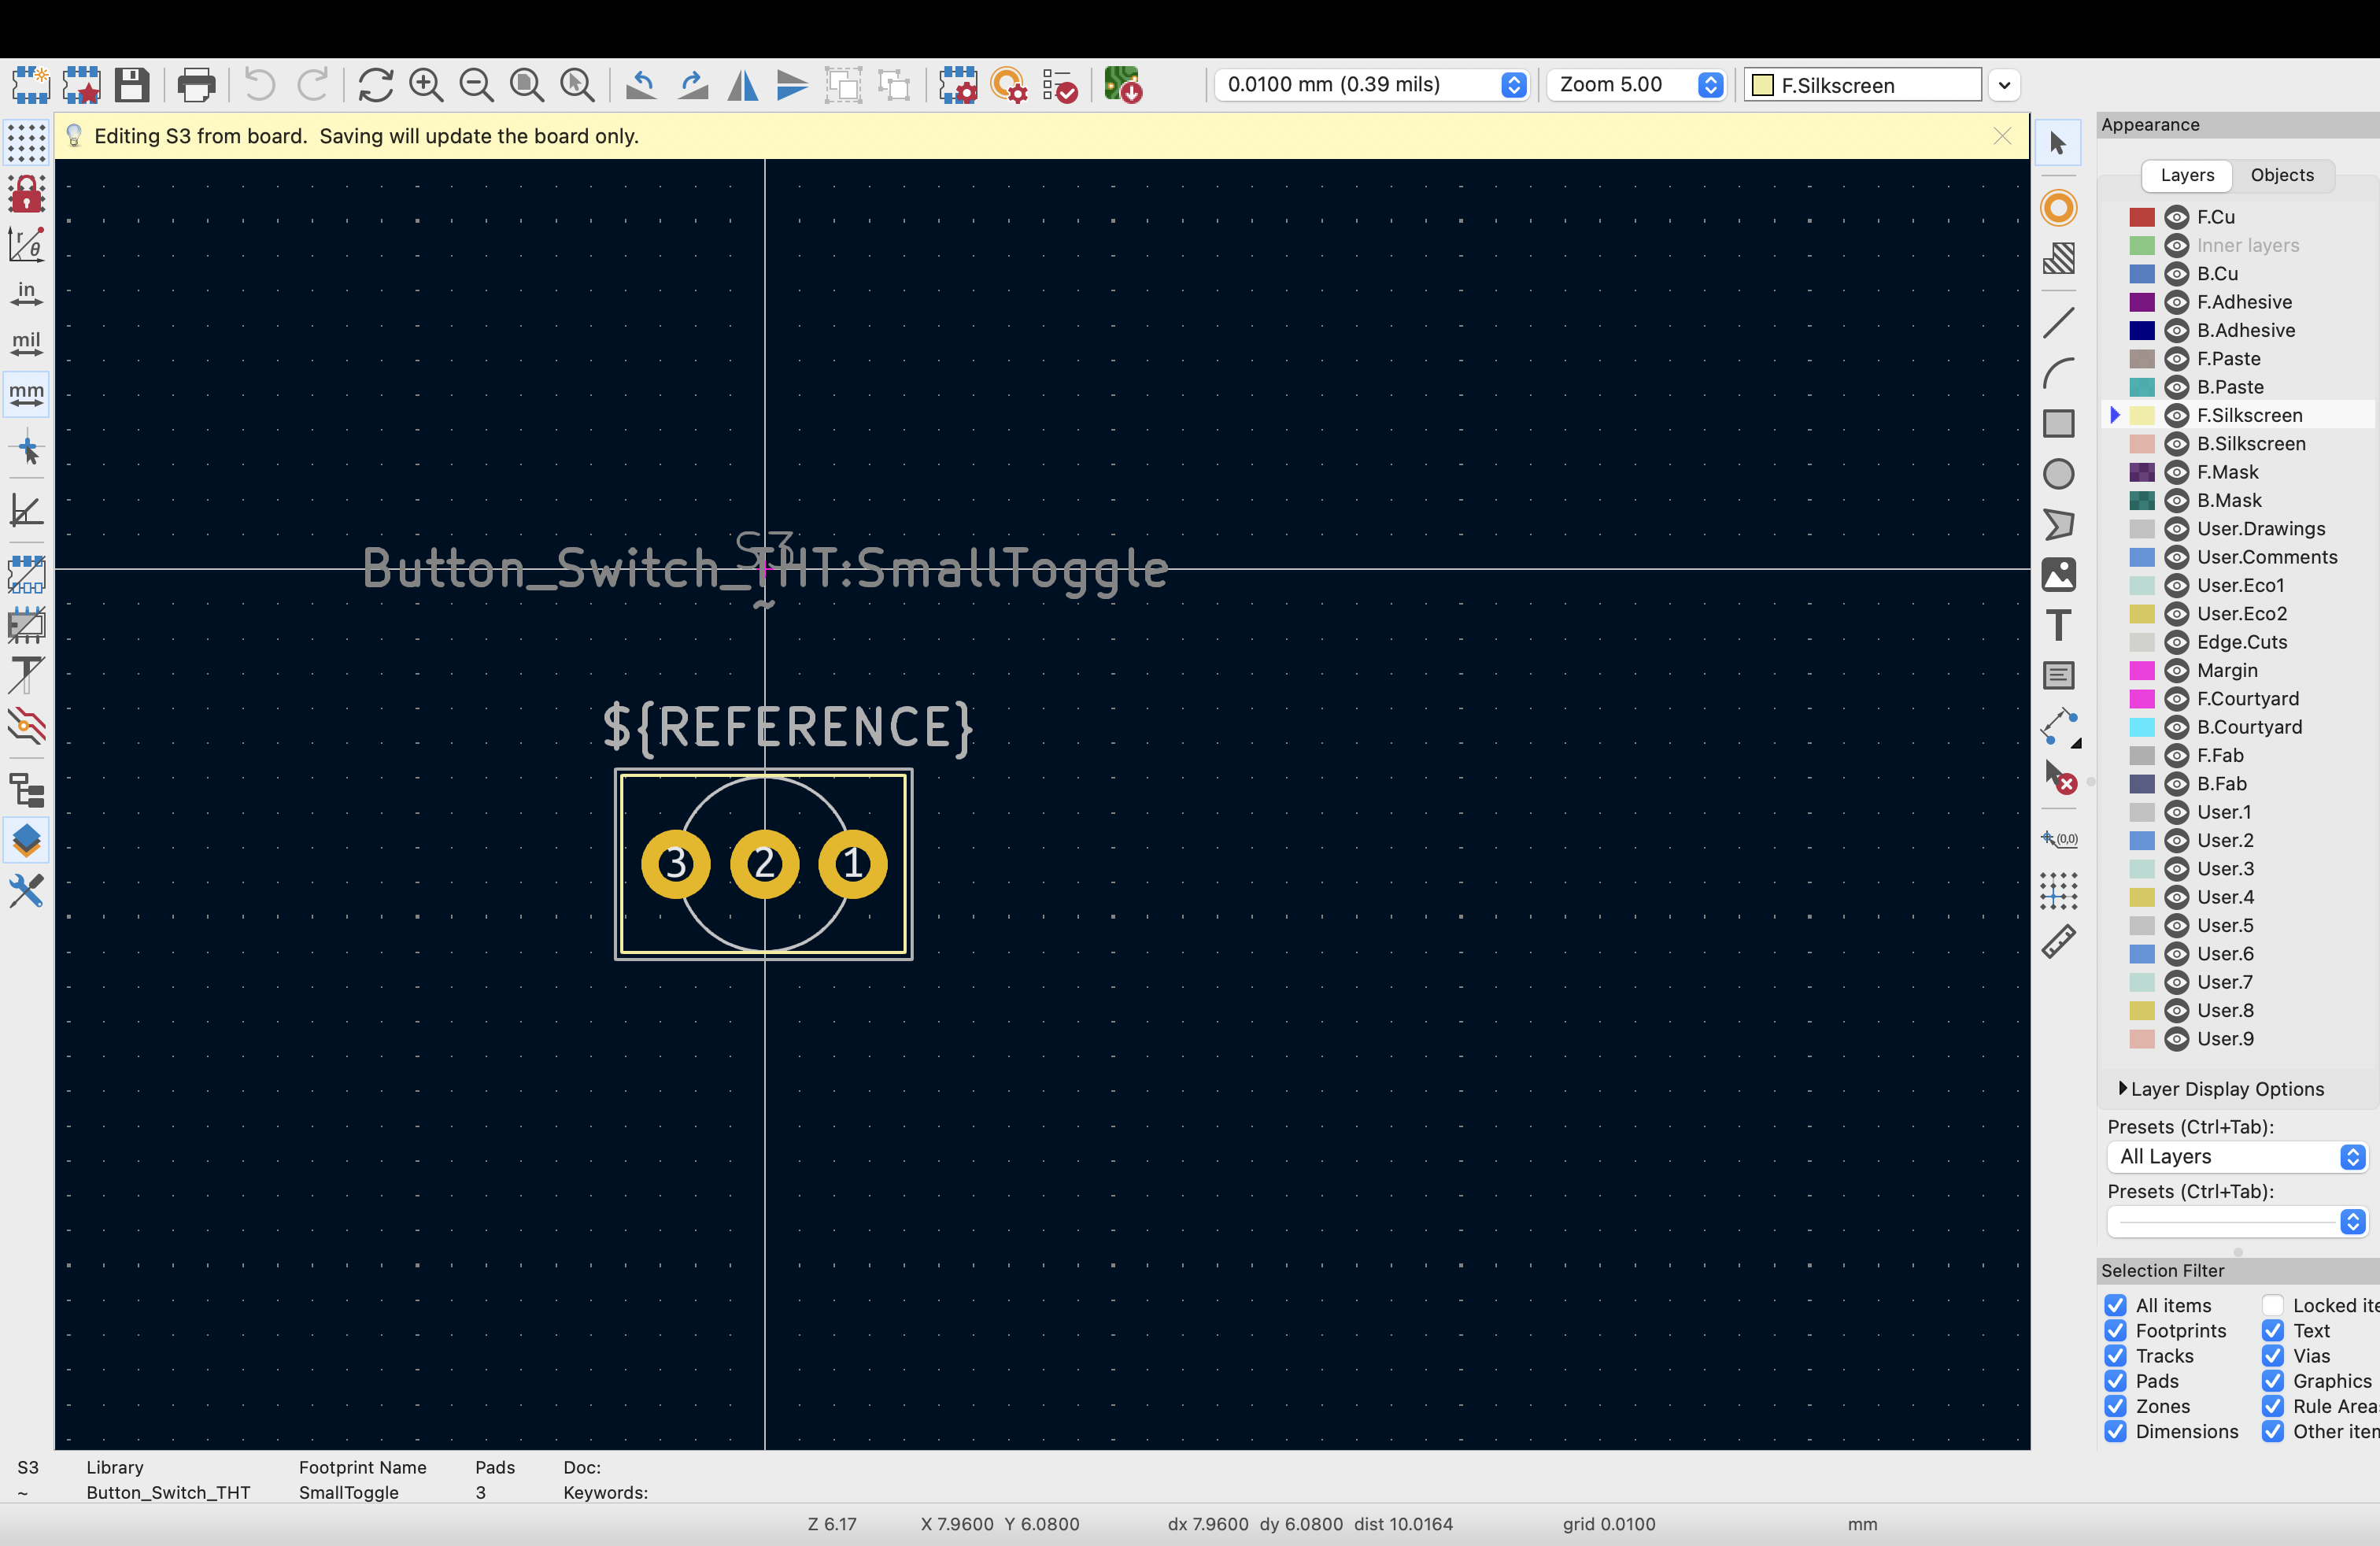
Task: Toggle grid display on left toolbar
Action: tap(26, 143)
